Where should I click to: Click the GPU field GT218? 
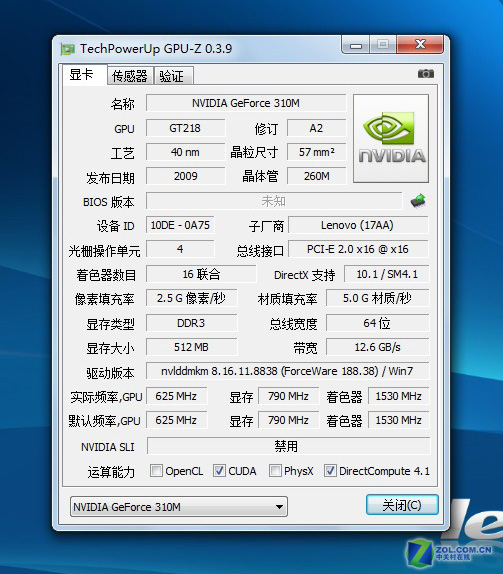point(185,128)
